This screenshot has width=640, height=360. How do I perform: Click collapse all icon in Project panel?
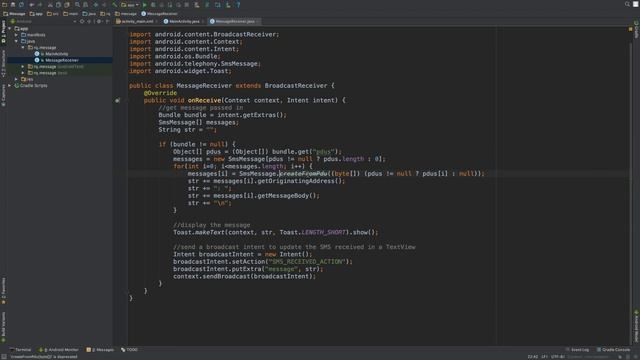click(89, 21)
